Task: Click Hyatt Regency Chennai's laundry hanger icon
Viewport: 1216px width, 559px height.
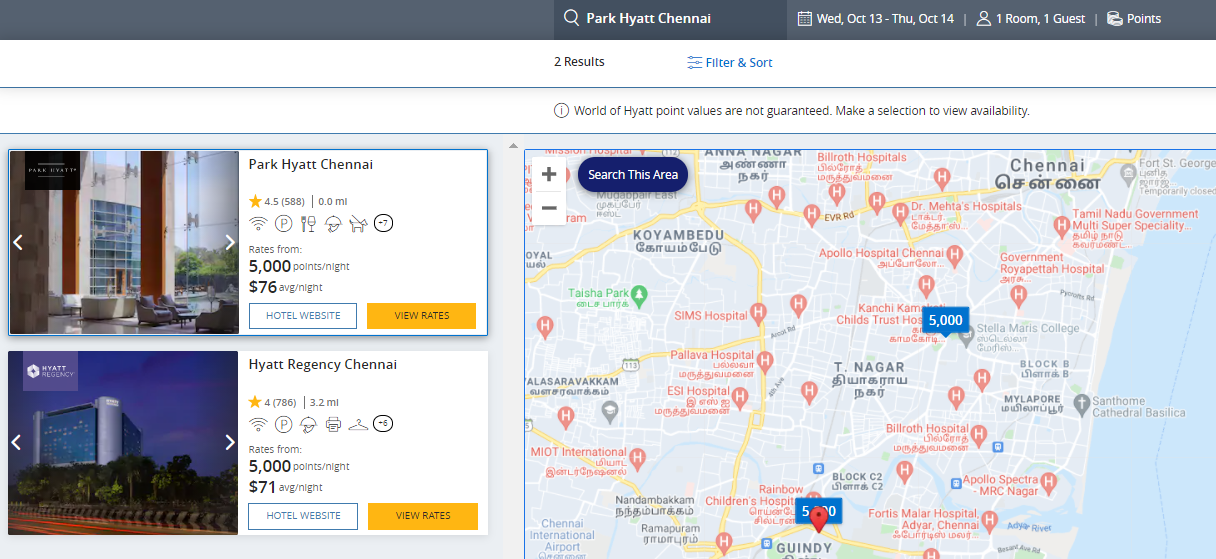Action: tap(358, 424)
